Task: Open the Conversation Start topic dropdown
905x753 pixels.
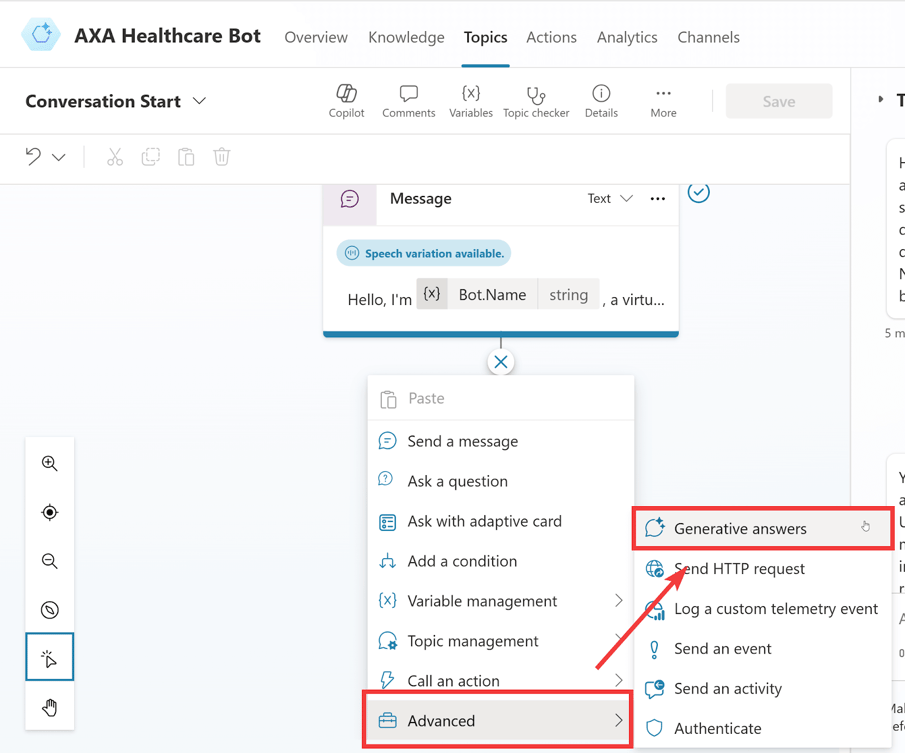Action: tap(199, 101)
